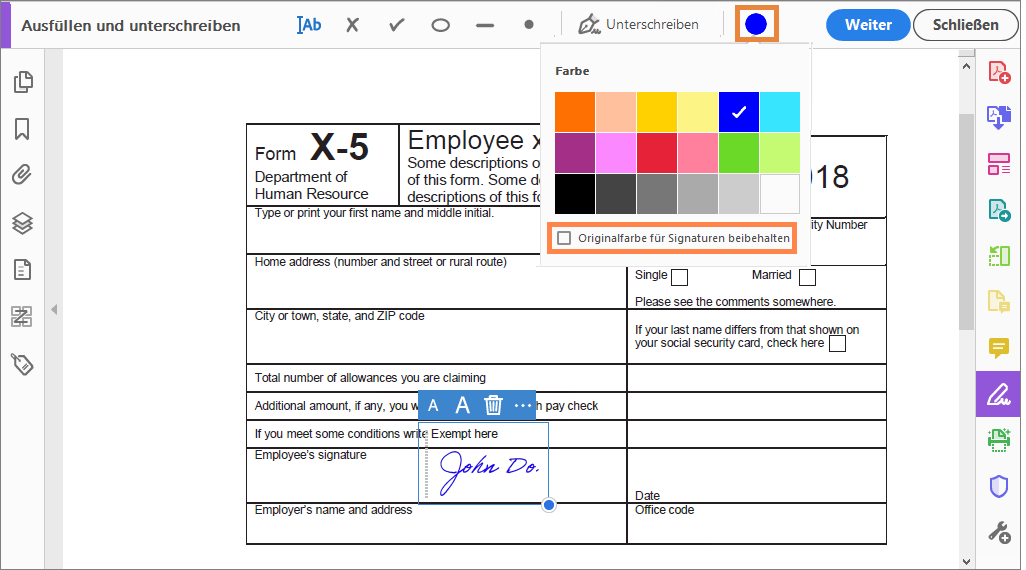Choose the purple color swatch
Viewport: 1026px width, 570px height.
575,153
